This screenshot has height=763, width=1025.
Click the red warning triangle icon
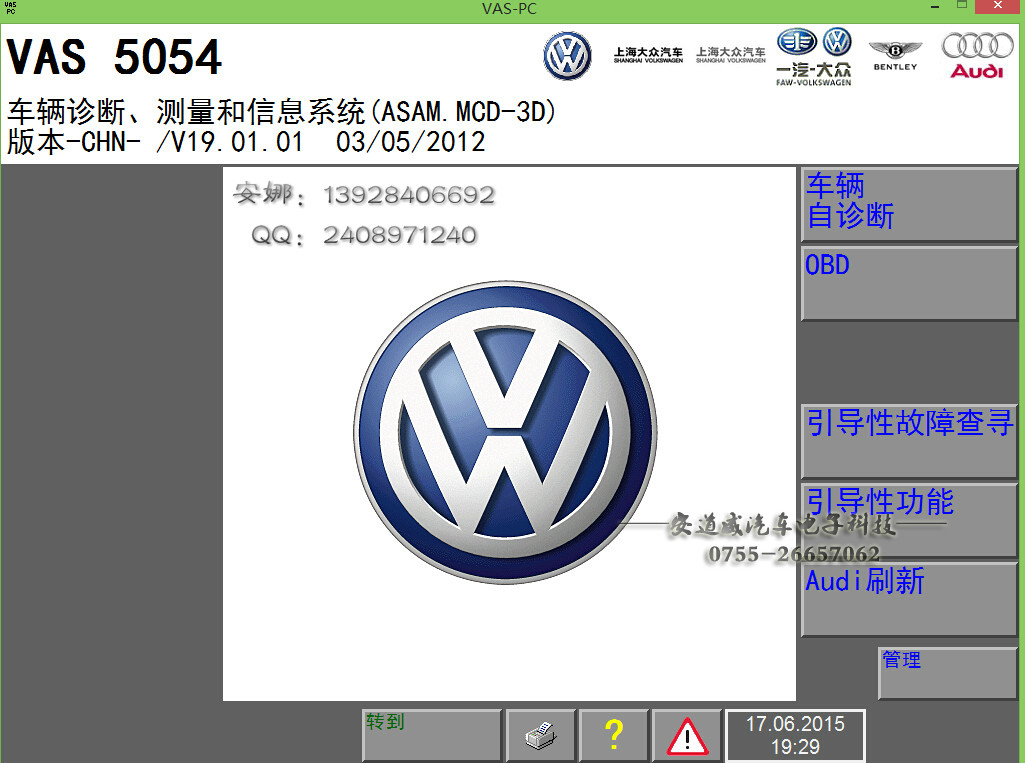point(687,736)
